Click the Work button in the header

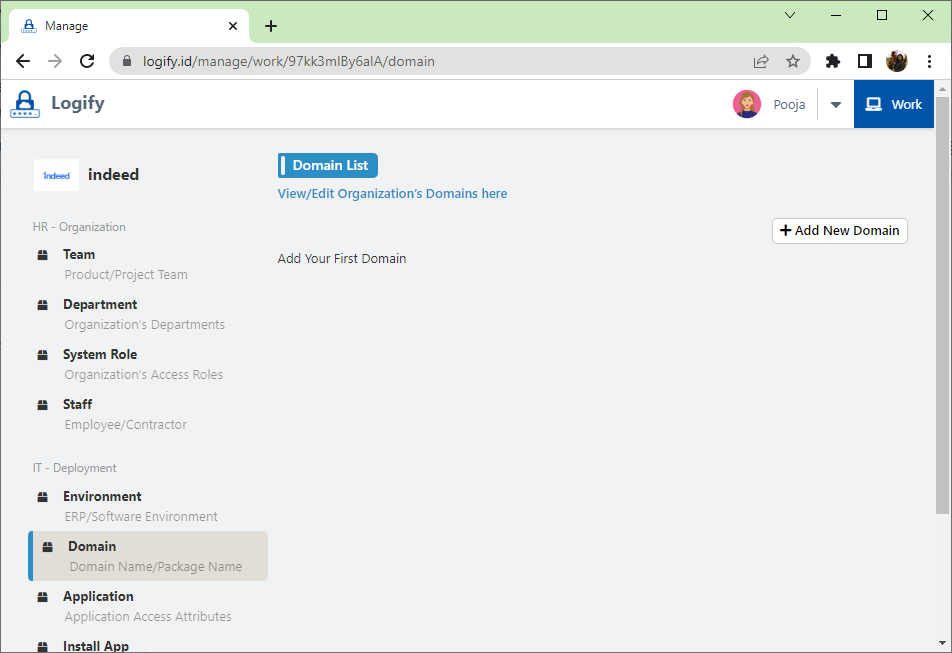pyautogui.click(x=894, y=104)
